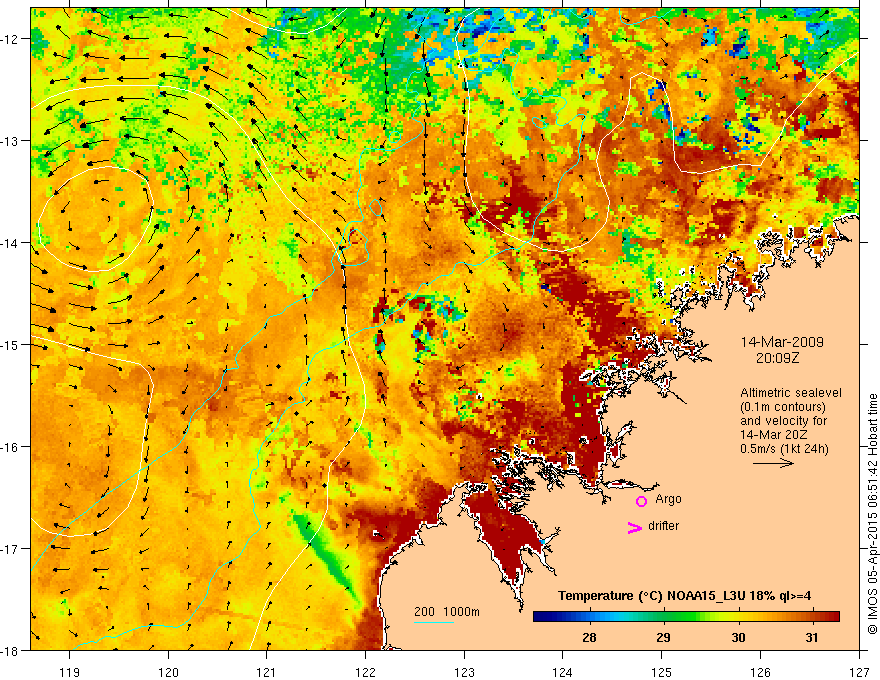Click the '14-Mar 20Z' legend text
This screenshot has width=880, height=680.
tap(774, 435)
